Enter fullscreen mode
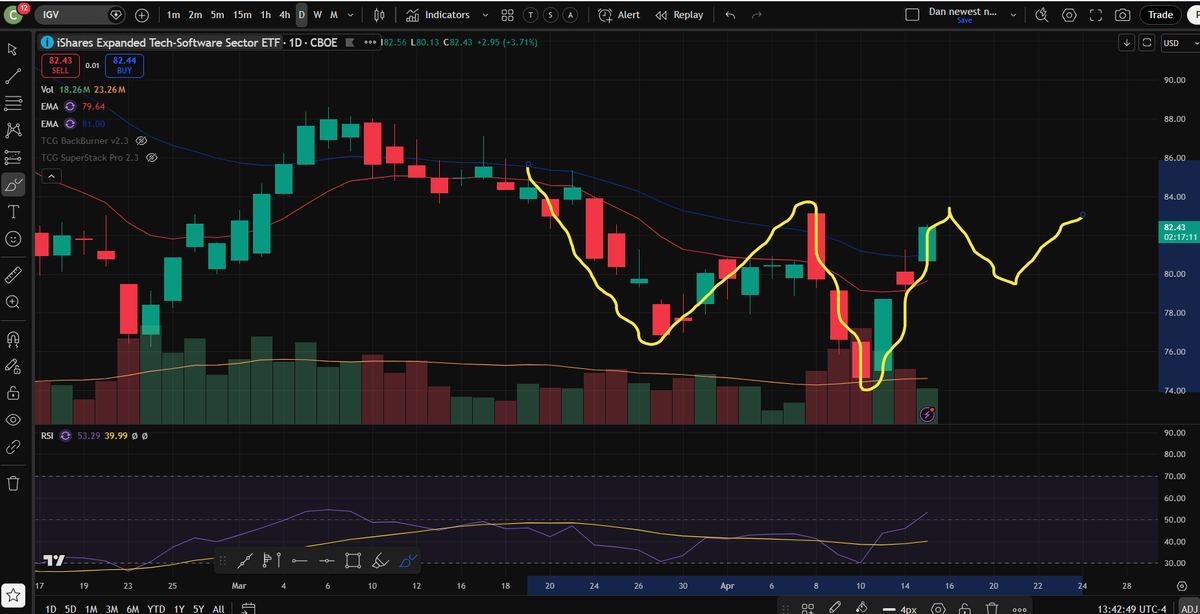Image resolution: width=1200 pixels, height=614 pixels. (x=1096, y=15)
